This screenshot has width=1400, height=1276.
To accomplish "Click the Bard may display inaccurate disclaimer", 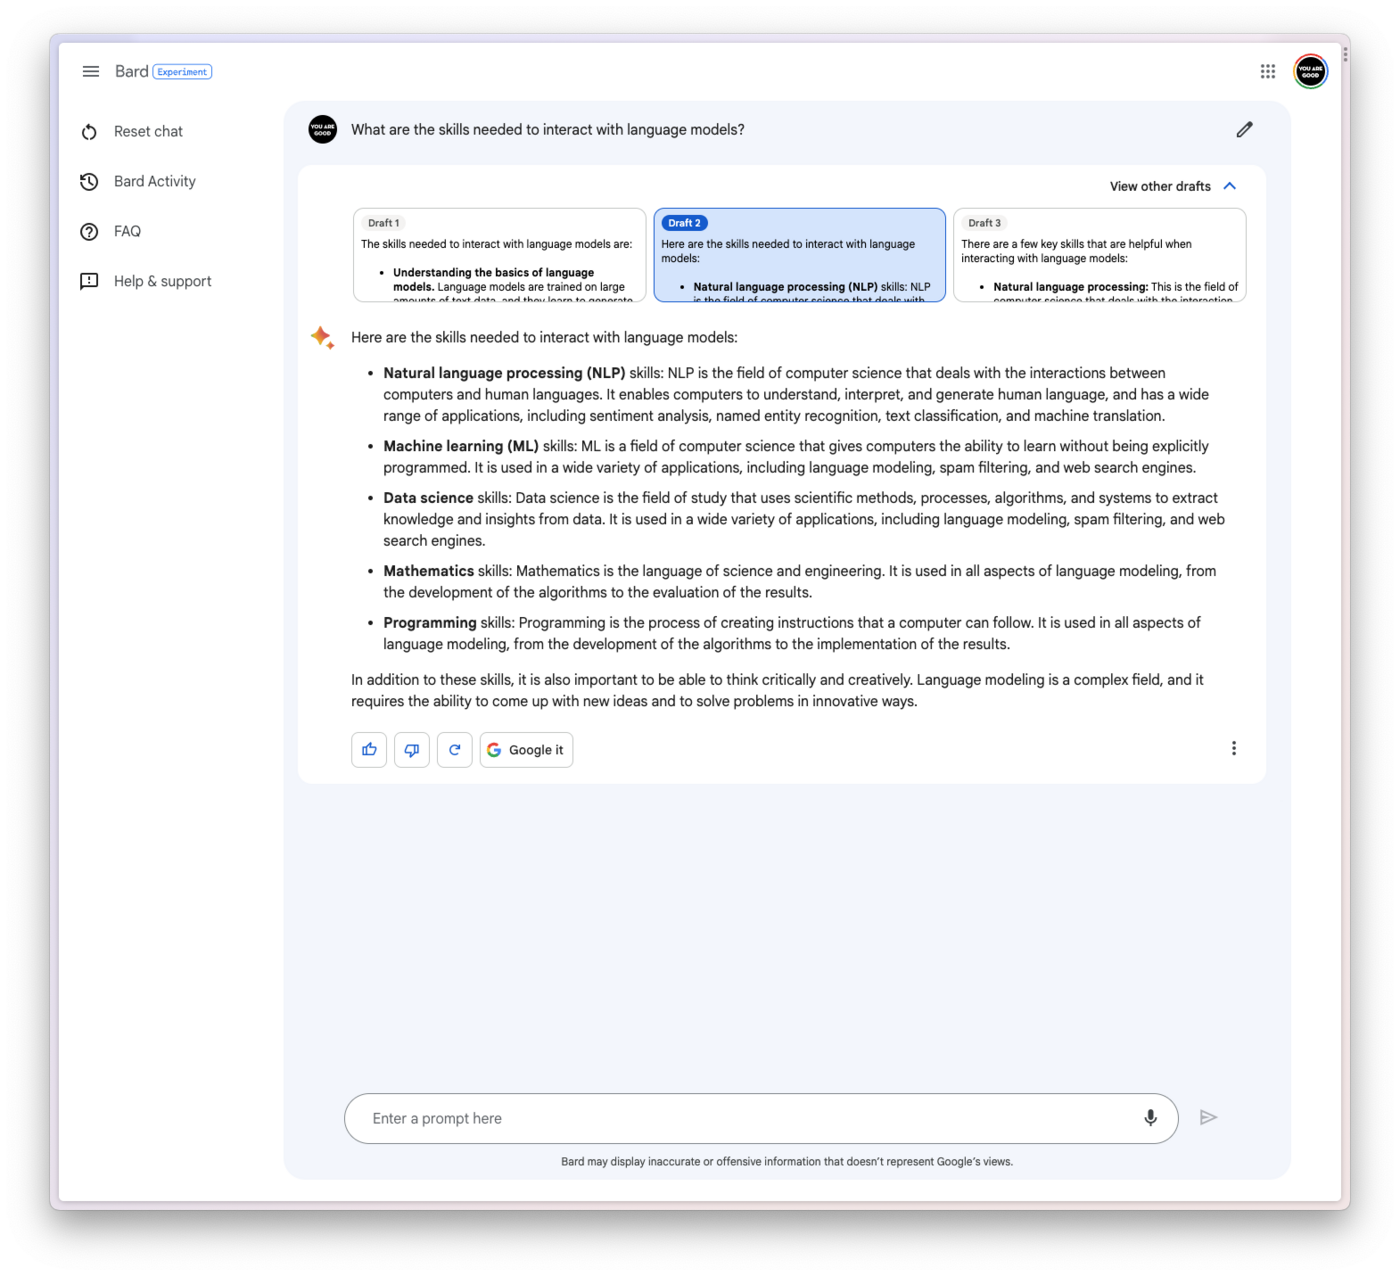I will pyautogui.click(x=787, y=1162).
